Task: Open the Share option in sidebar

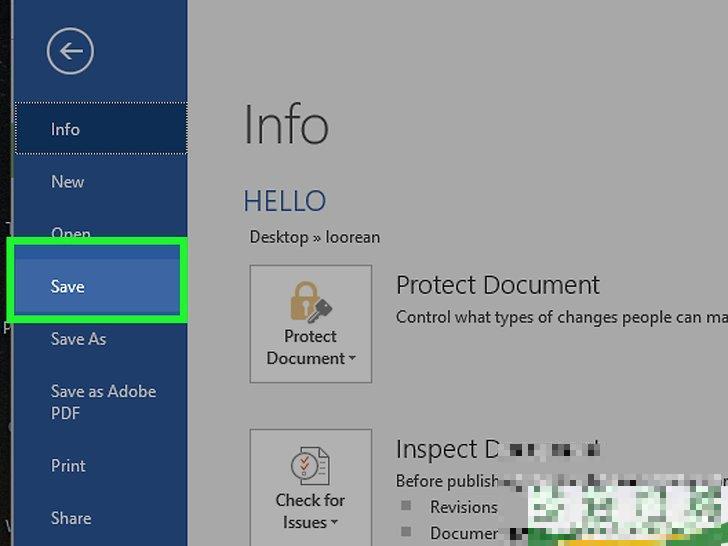Action: [71, 518]
